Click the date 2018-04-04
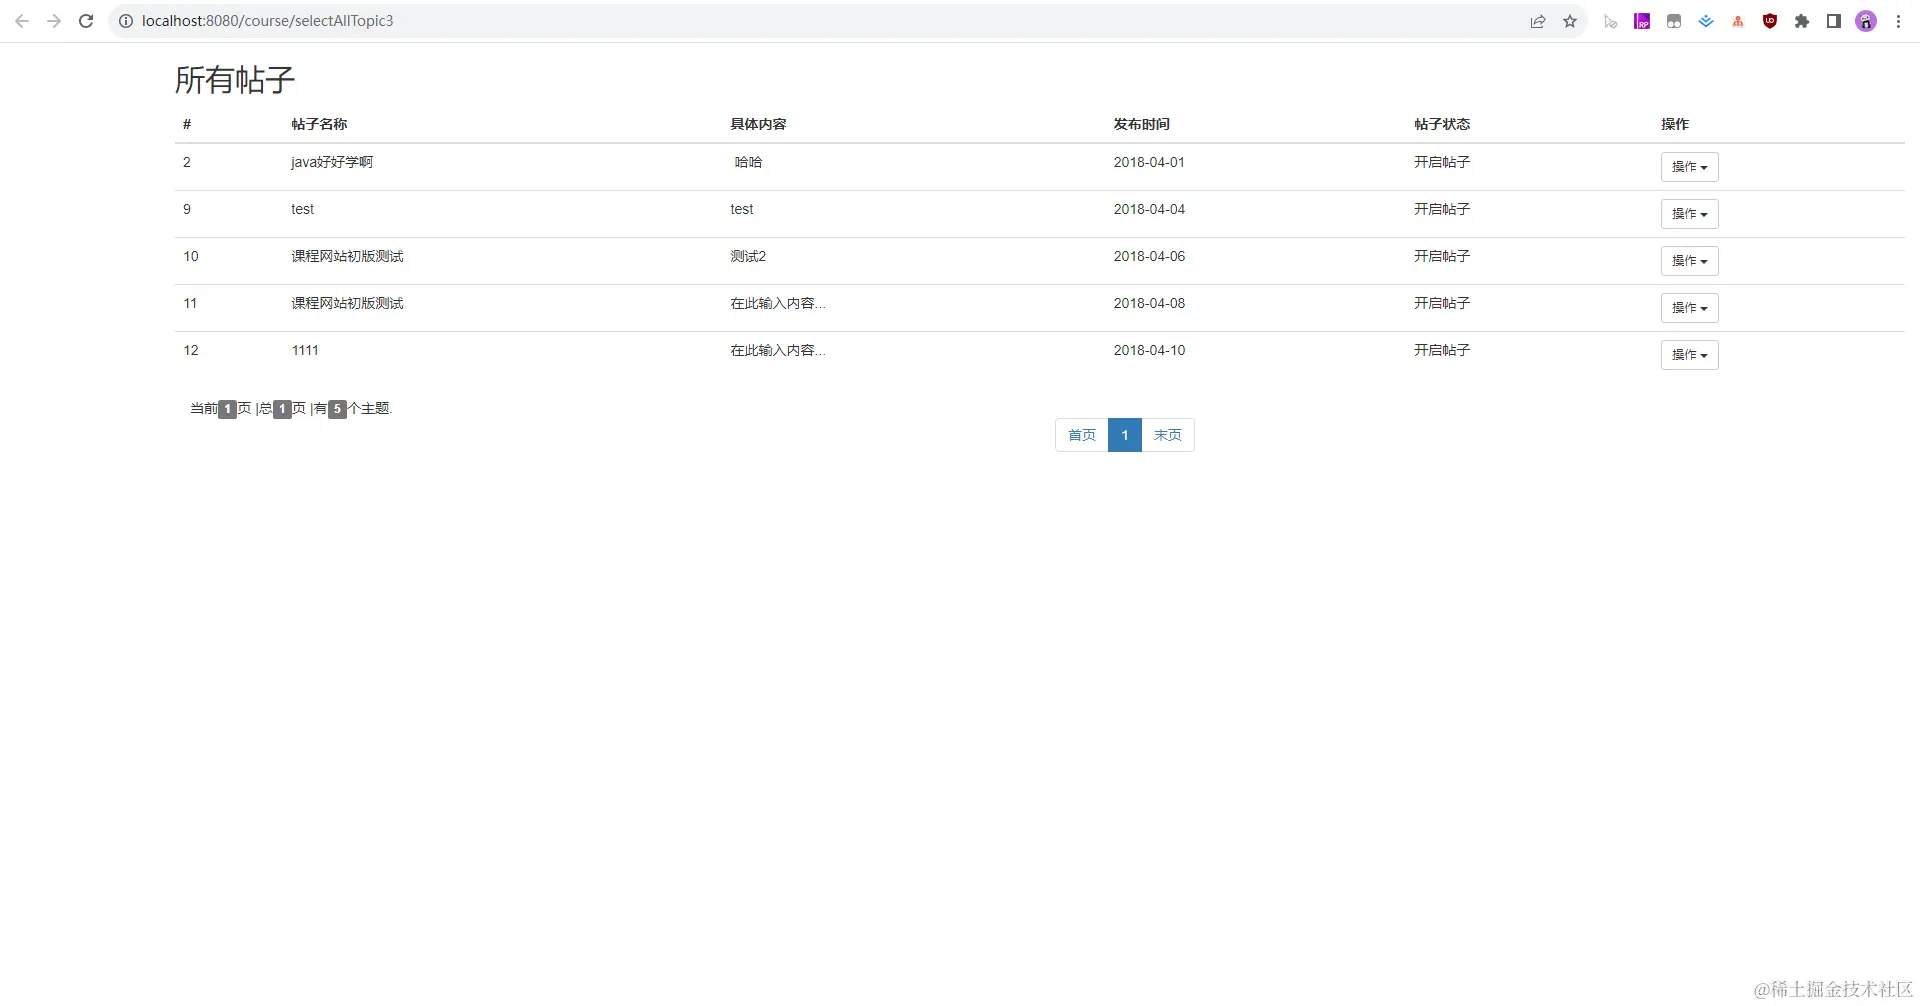The height and width of the screenshot is (1006, 1920). pyautogui.click(x=1149, y=209)
